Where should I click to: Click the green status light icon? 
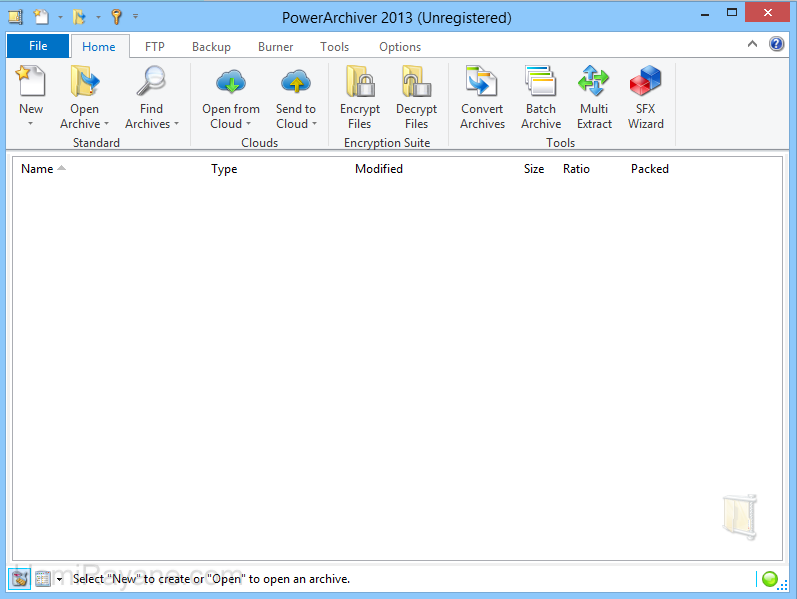click(x=770, y=579)
